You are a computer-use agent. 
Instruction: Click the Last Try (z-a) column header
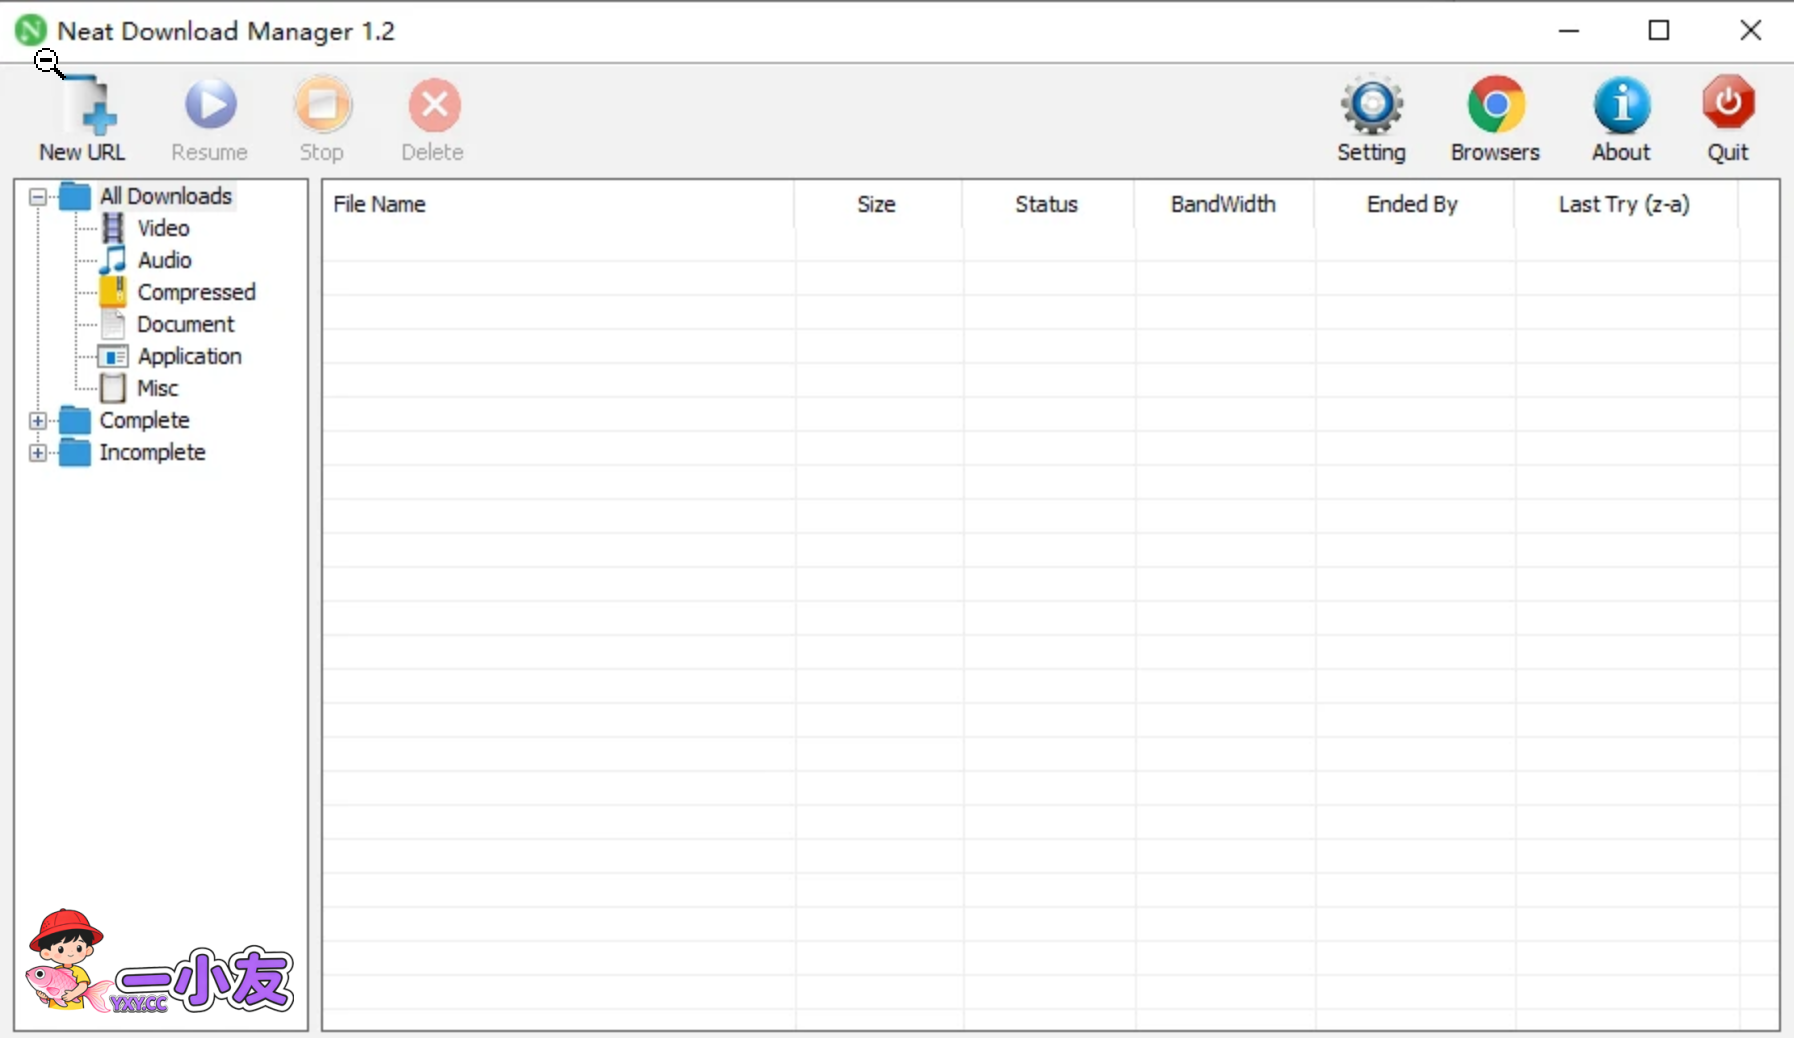tap(1623, 205)
